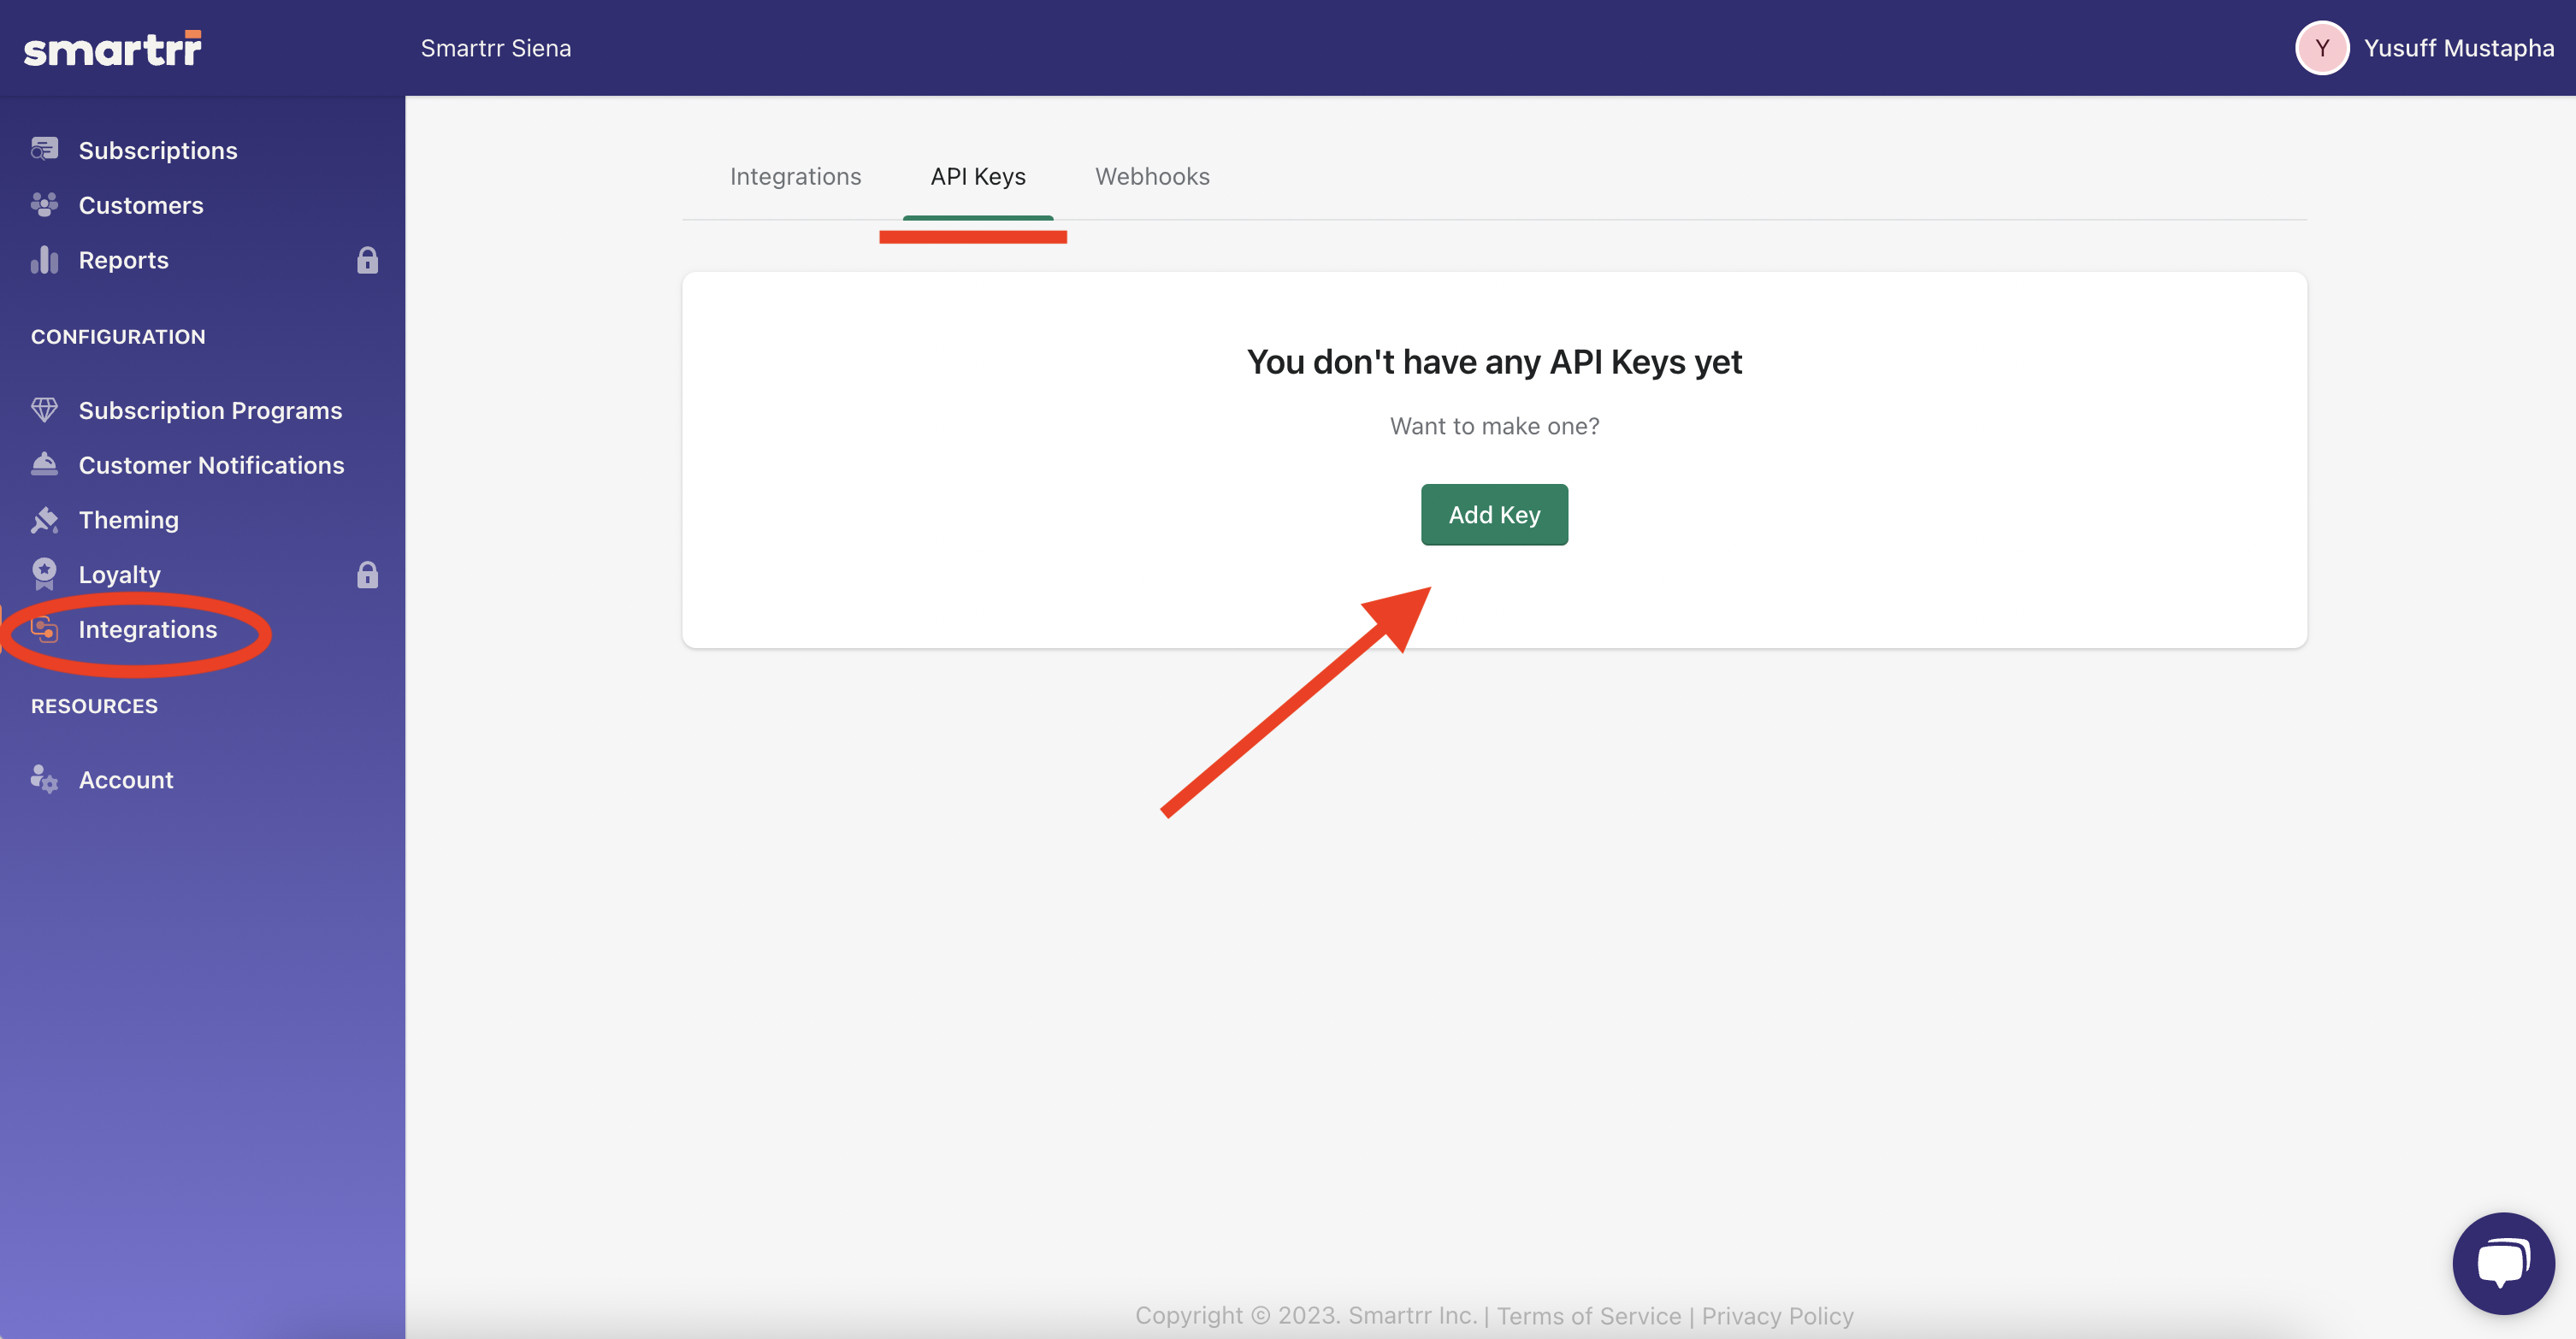Image resolution: width=2576 pixels, height=1339 pixels.
Task: Open the Account page
Action: pos(126,780)
